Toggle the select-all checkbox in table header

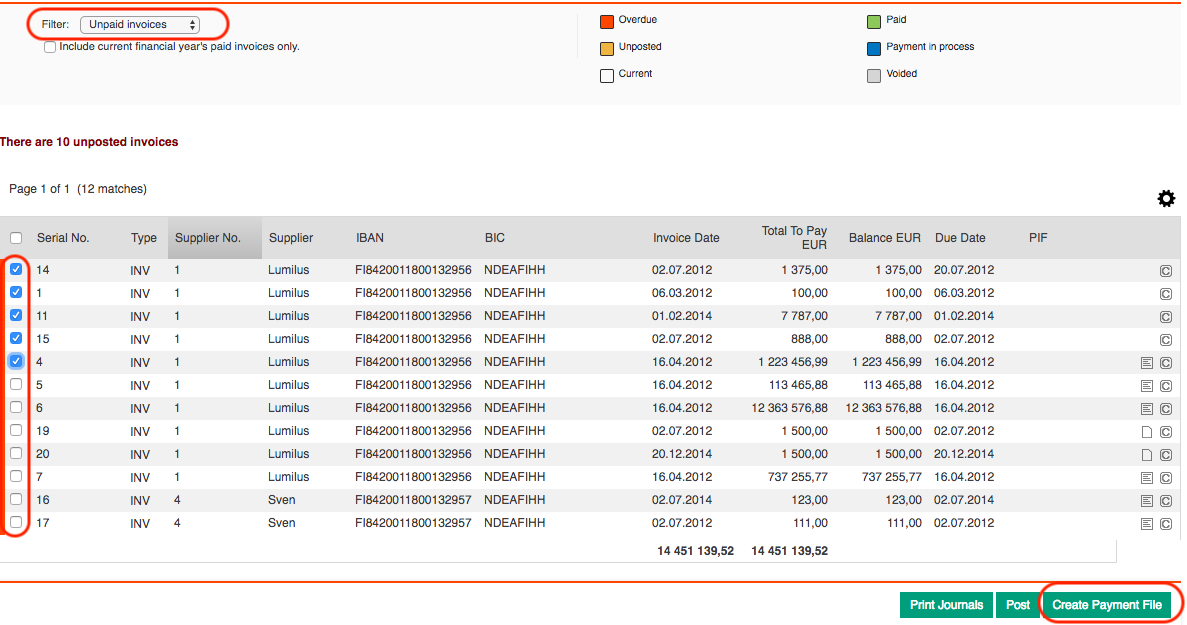tap(16, 238)
